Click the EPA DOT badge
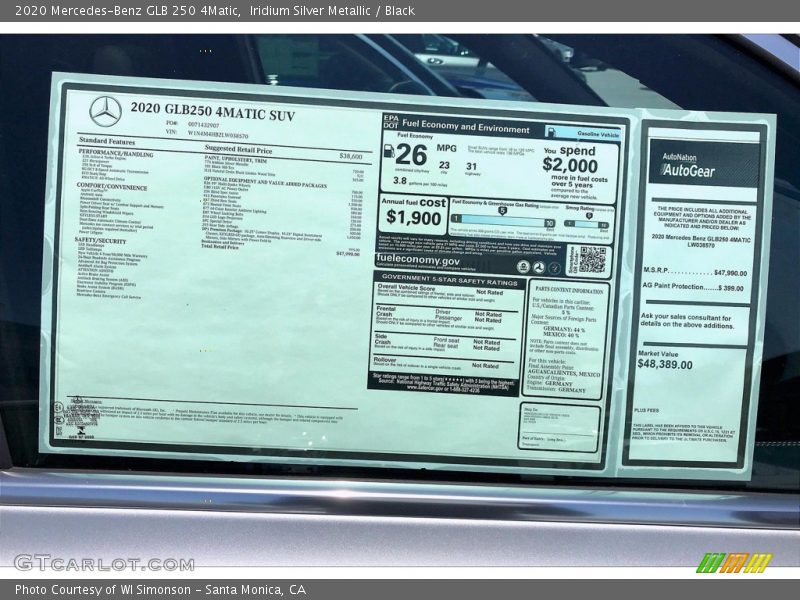This screenshot has height=600, width=800. pos(390,121)
